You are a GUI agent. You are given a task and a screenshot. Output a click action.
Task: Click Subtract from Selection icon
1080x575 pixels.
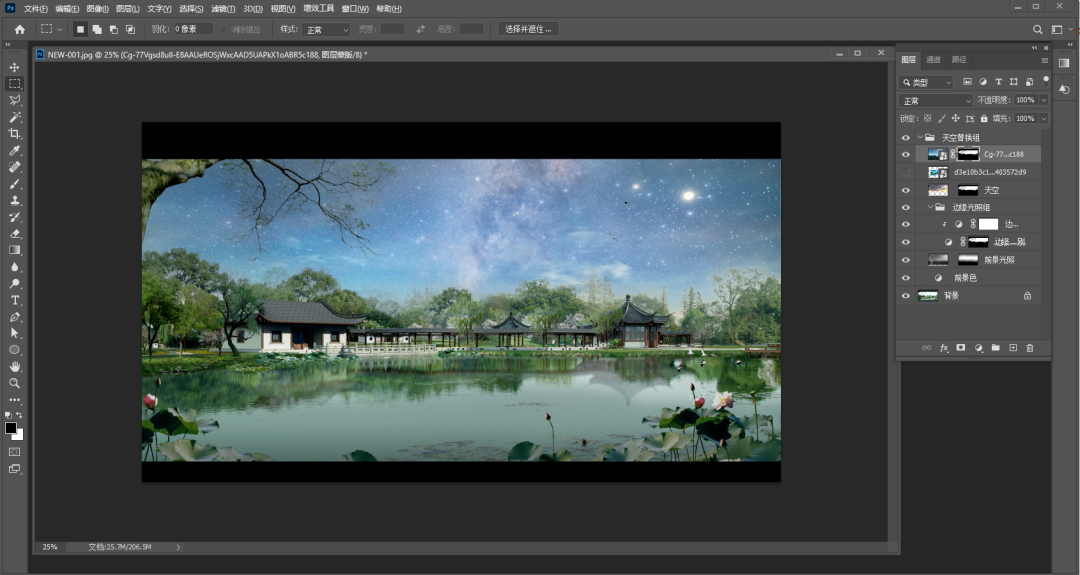(114, 29)
